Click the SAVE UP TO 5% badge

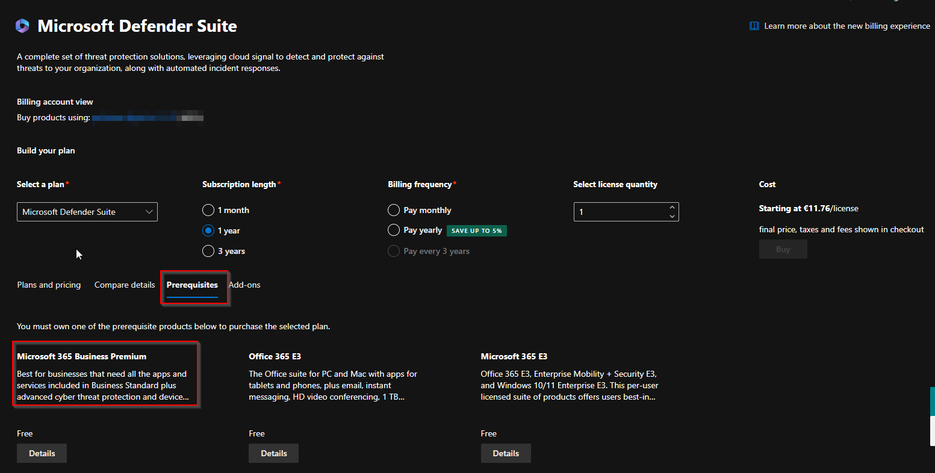click(476, 230)
